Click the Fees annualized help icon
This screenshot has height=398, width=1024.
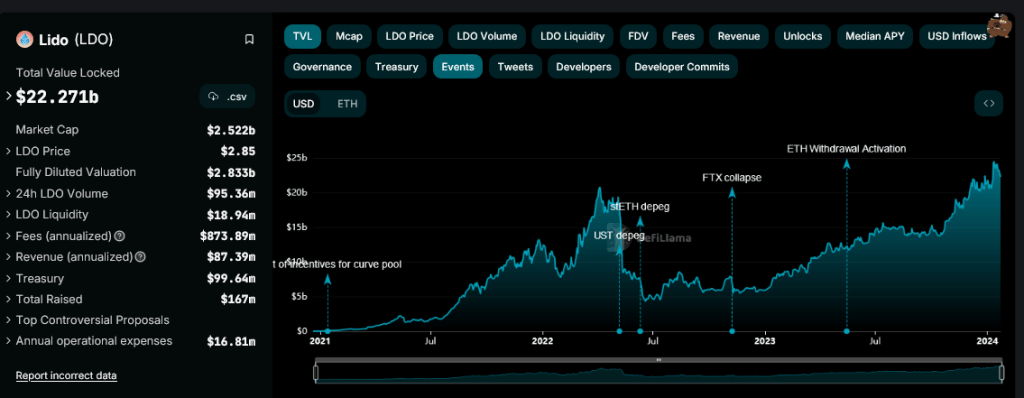[x=120, y=236]
